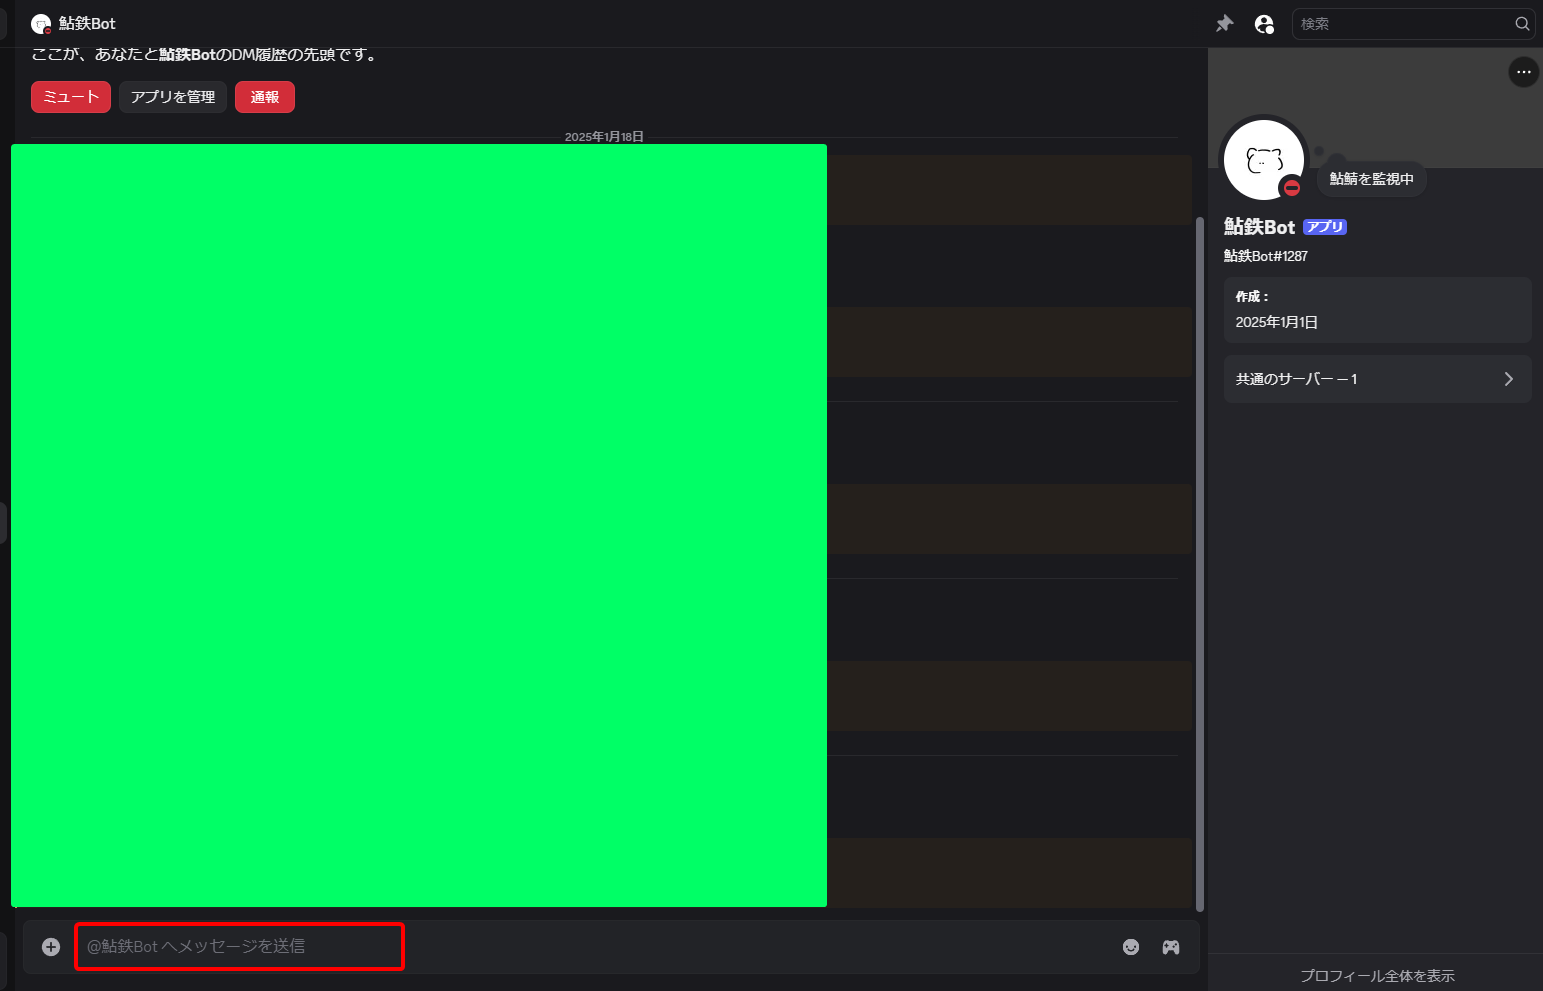Click the 検索 search box
The width and height of the screenshot is (1543, 991).
[1400, 23]
